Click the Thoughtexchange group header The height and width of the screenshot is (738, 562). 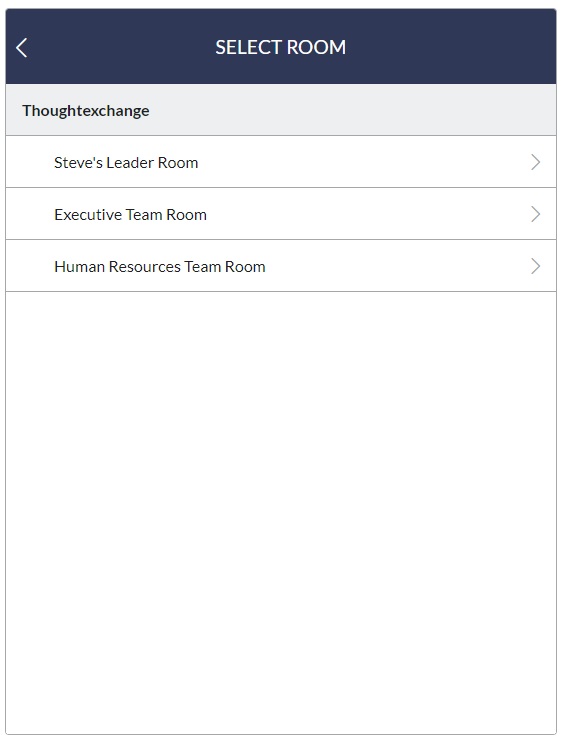click(281, 110)
